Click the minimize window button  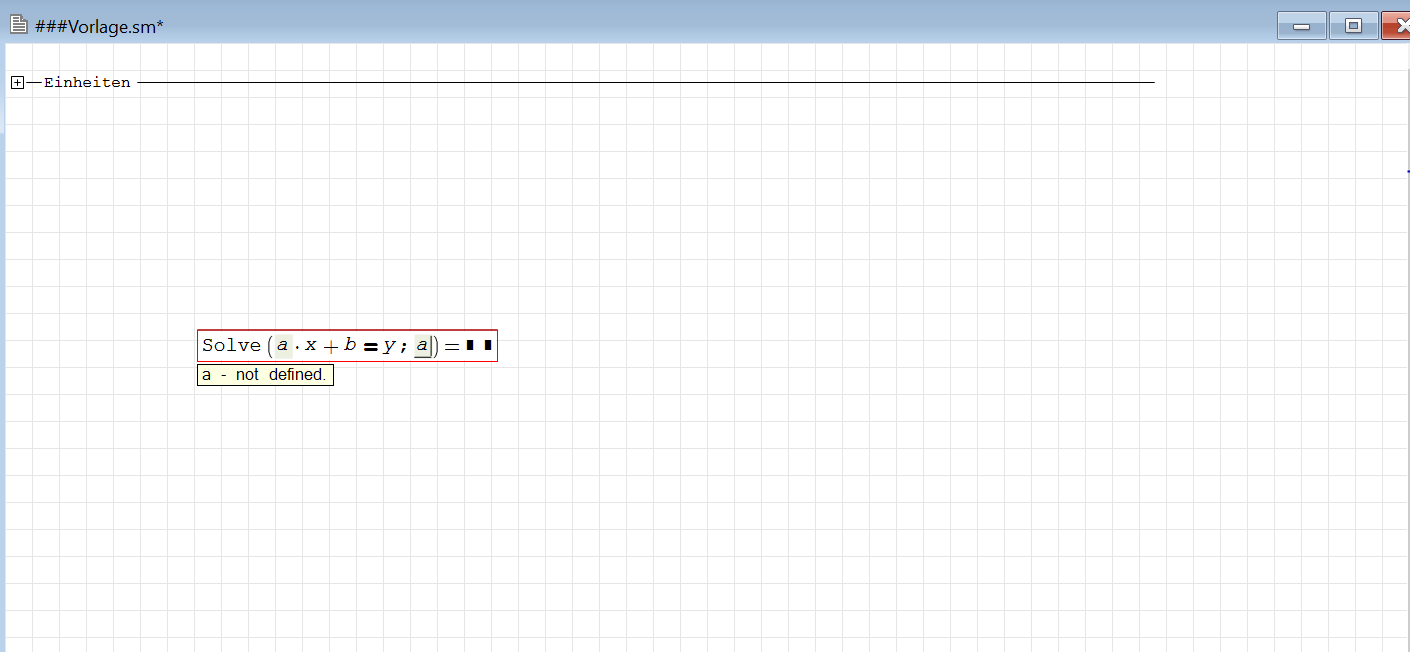(x=1301, y=25)
